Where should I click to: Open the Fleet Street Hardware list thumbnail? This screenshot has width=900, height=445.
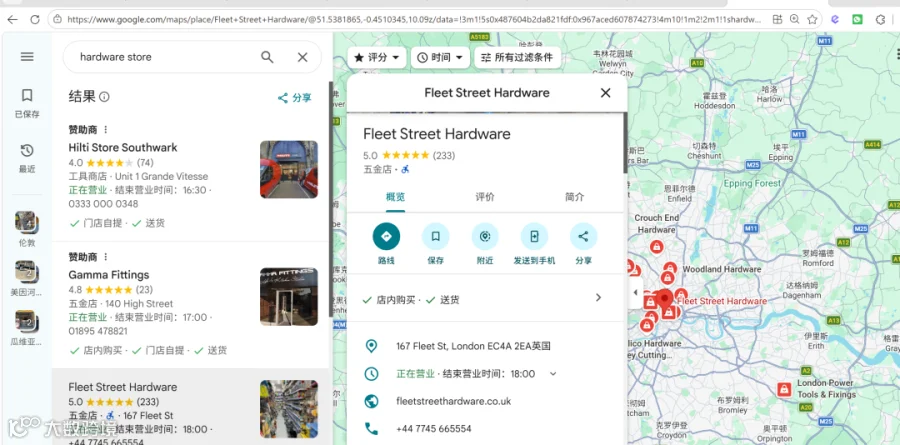289,409
